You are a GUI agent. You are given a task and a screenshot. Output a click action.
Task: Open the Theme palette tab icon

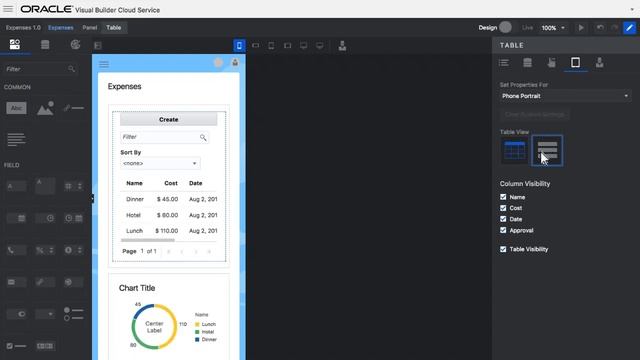click(75, 44)
